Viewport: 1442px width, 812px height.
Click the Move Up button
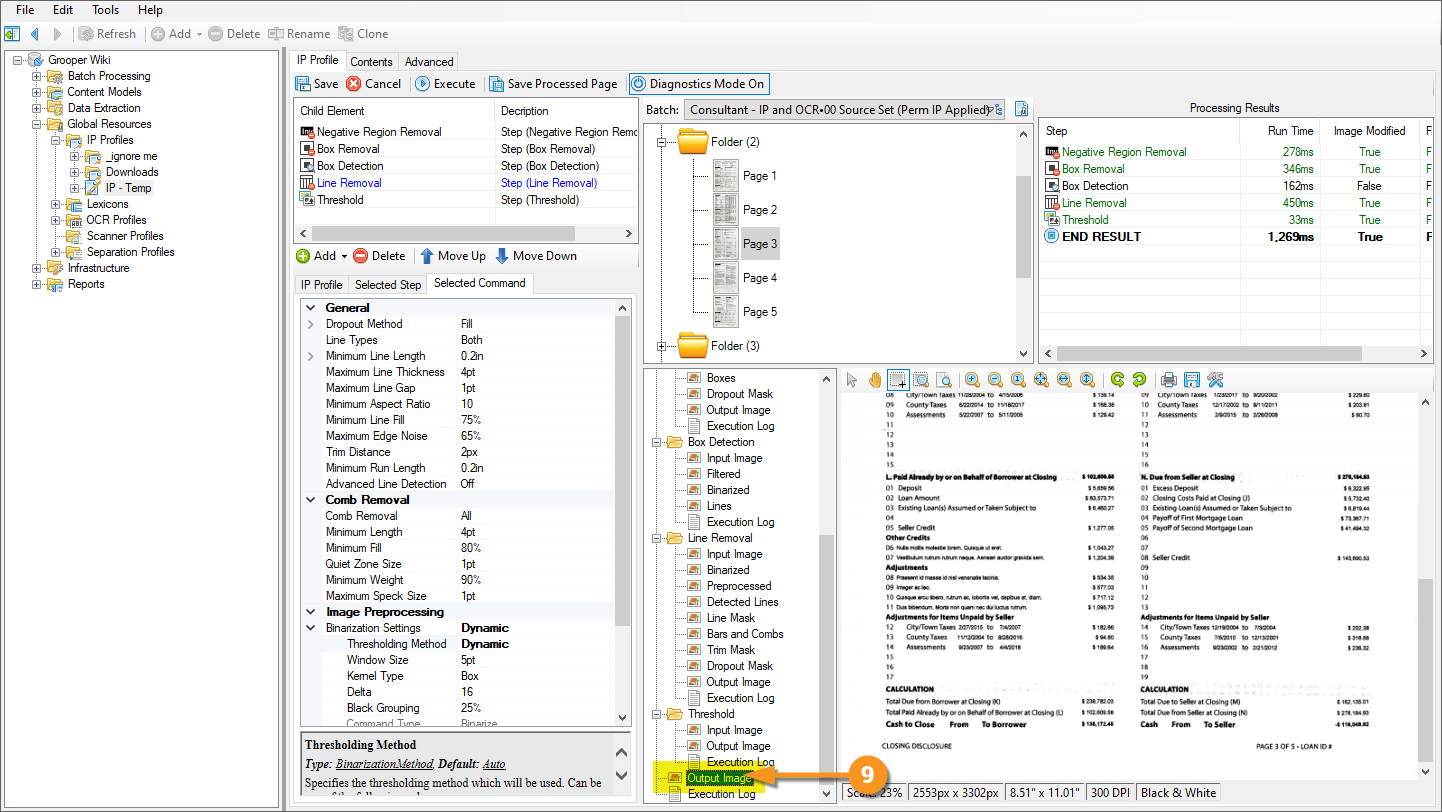pos(452,256)
